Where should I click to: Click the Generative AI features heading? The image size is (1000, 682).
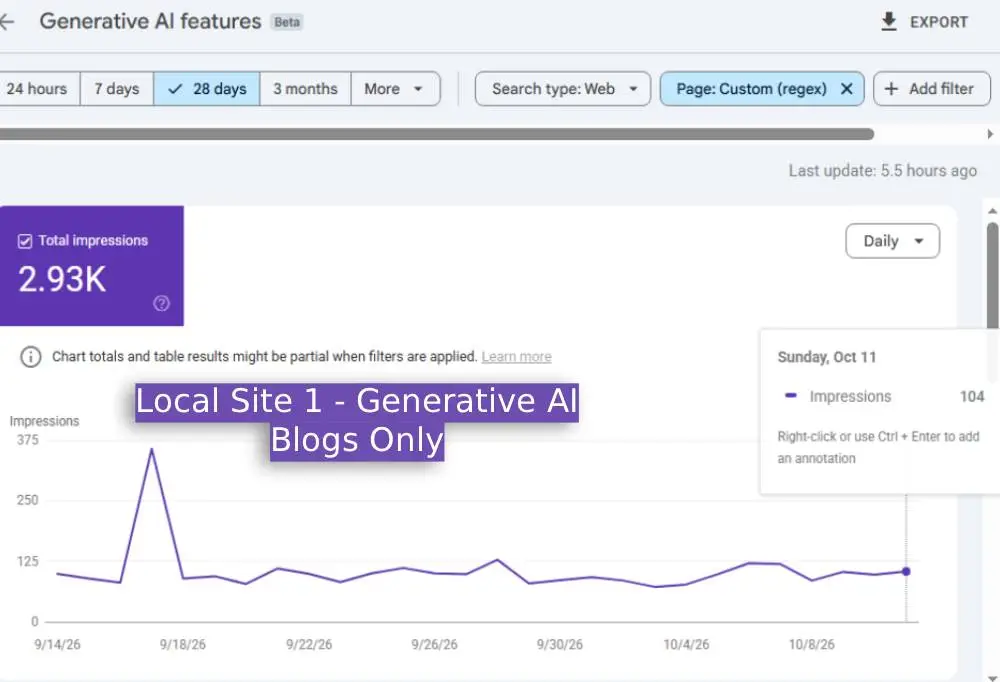point(151,22)
